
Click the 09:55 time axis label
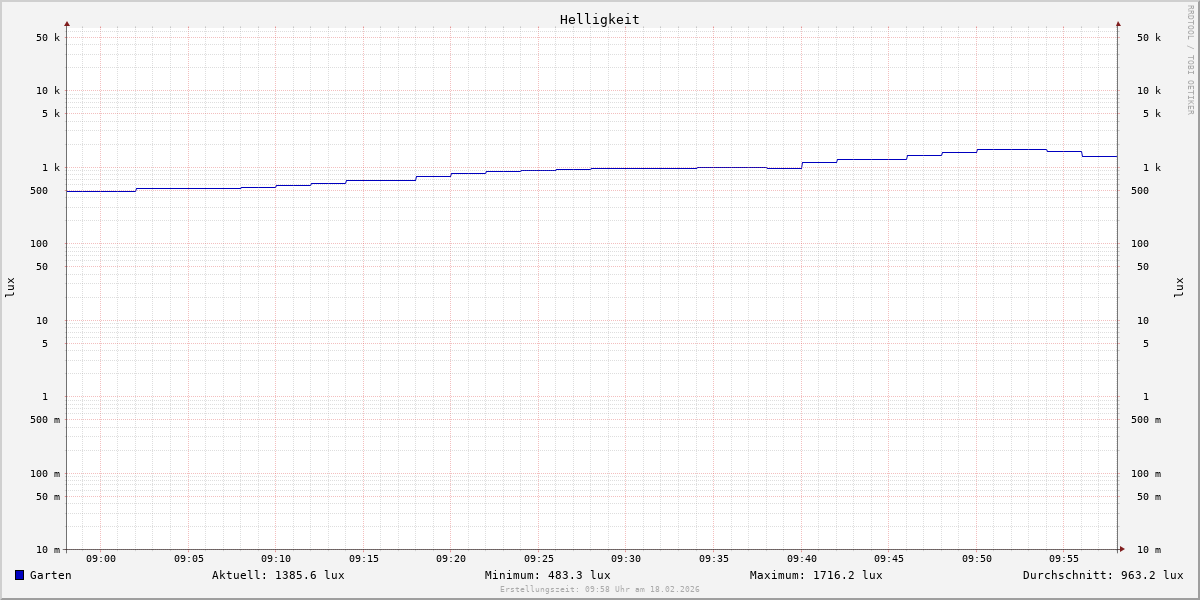(1064, 559)
